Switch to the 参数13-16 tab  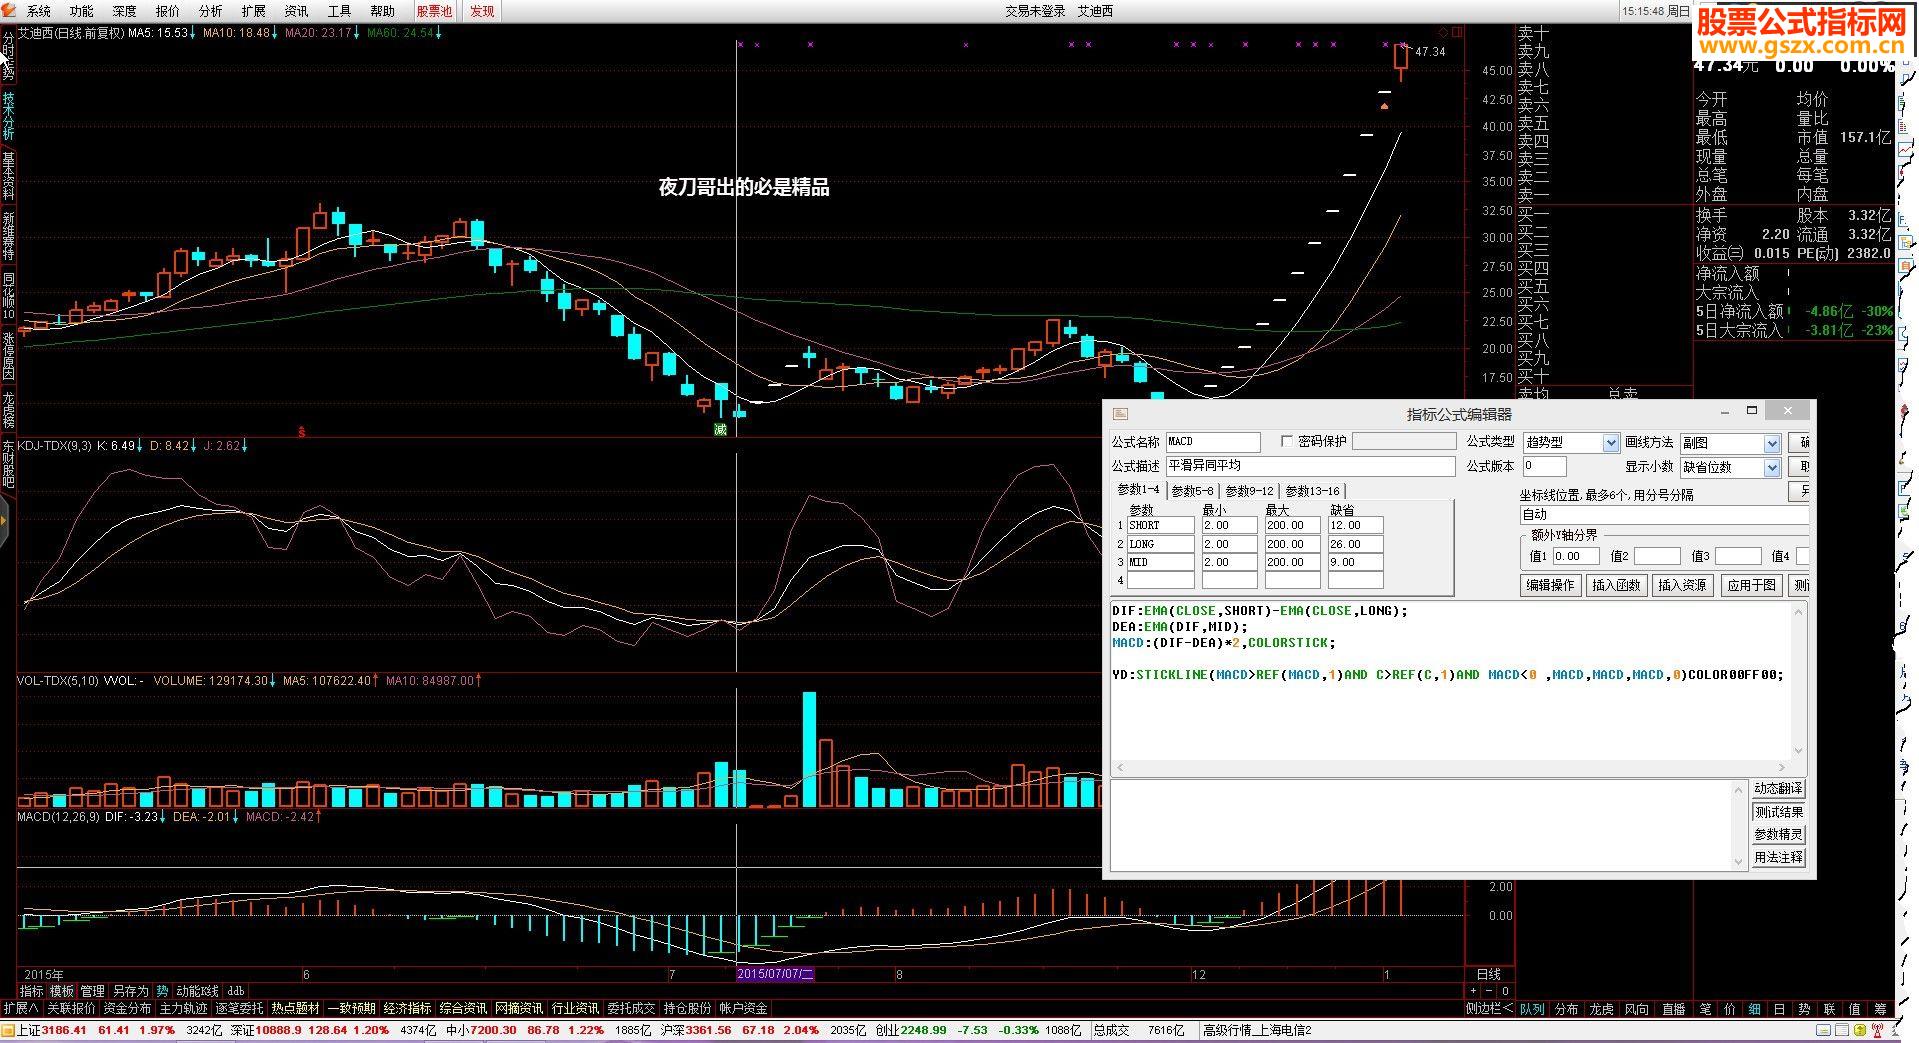[x=1312, y=491]
